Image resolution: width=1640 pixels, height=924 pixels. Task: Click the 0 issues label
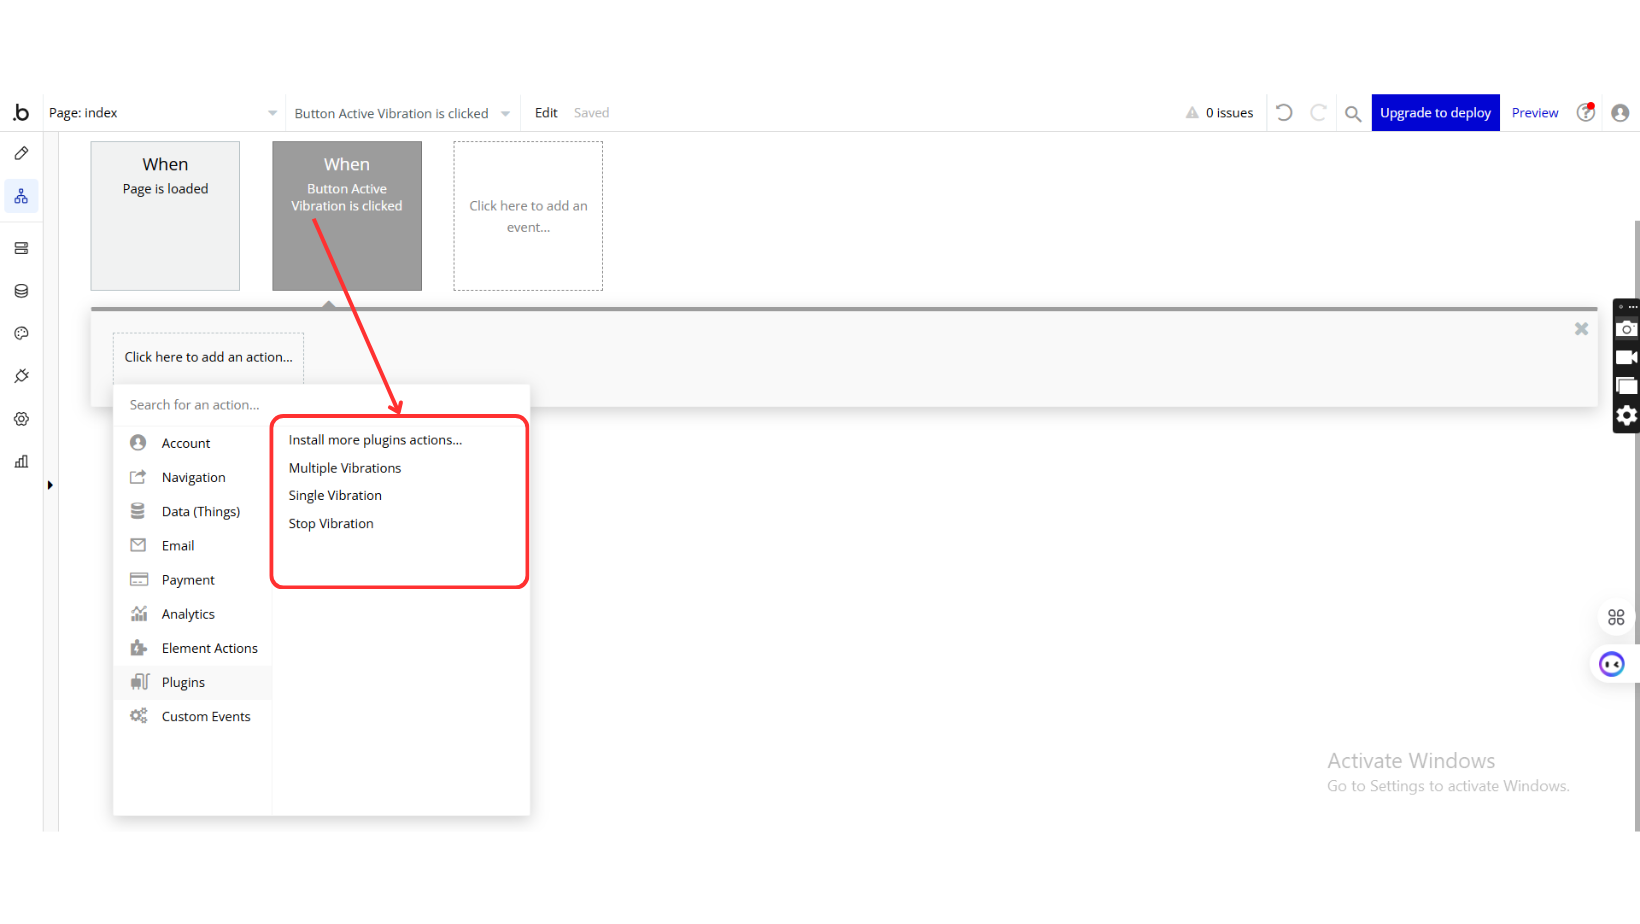1229,113
